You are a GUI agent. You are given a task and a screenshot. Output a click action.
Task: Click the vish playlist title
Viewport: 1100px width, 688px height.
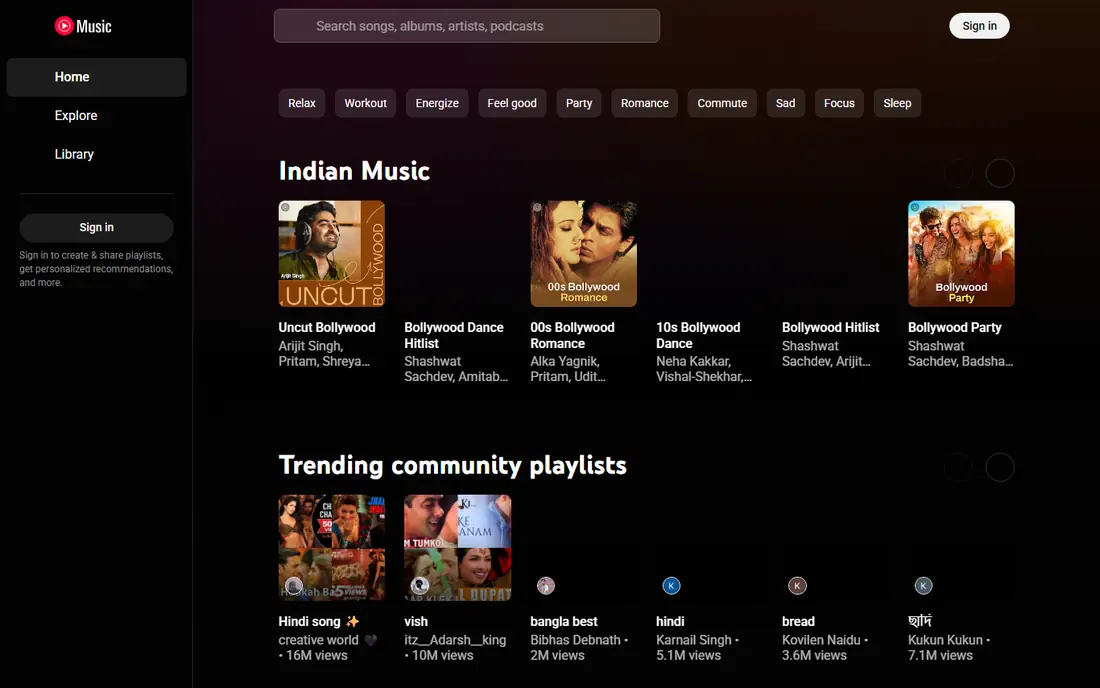point(416,621)
